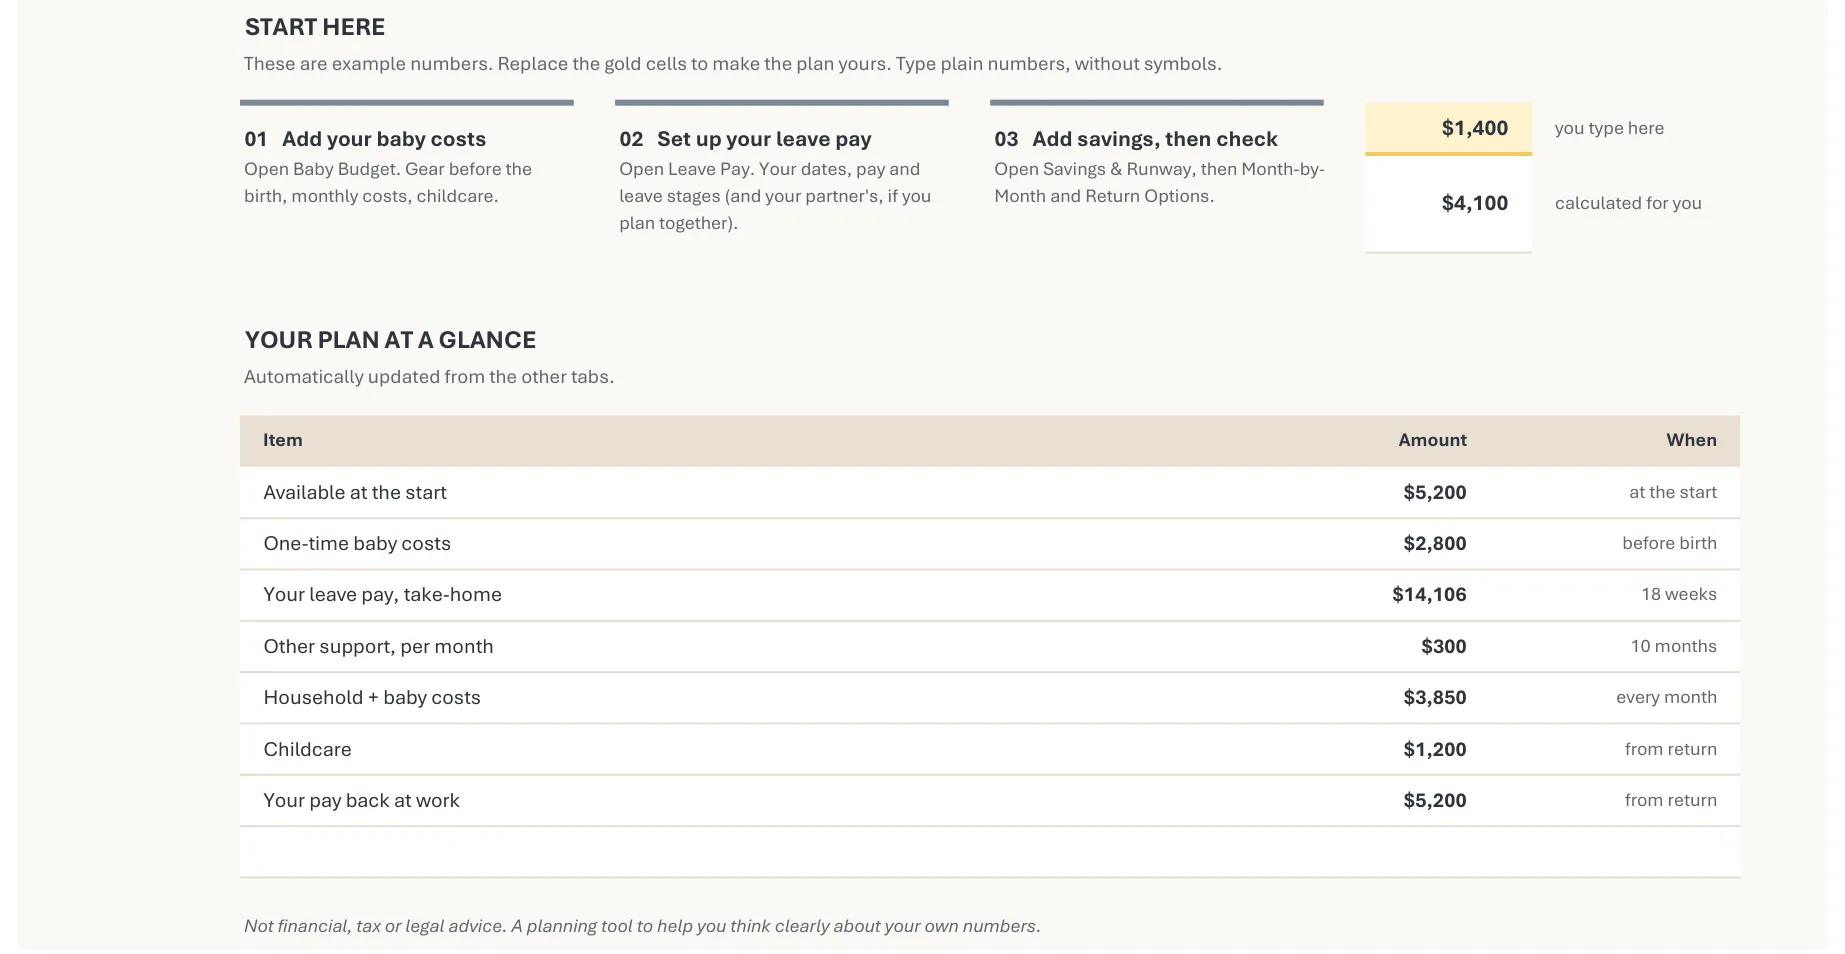Select the 'Household + baby costs' label
1845x954 pixels.
click(x=372, y=697)
